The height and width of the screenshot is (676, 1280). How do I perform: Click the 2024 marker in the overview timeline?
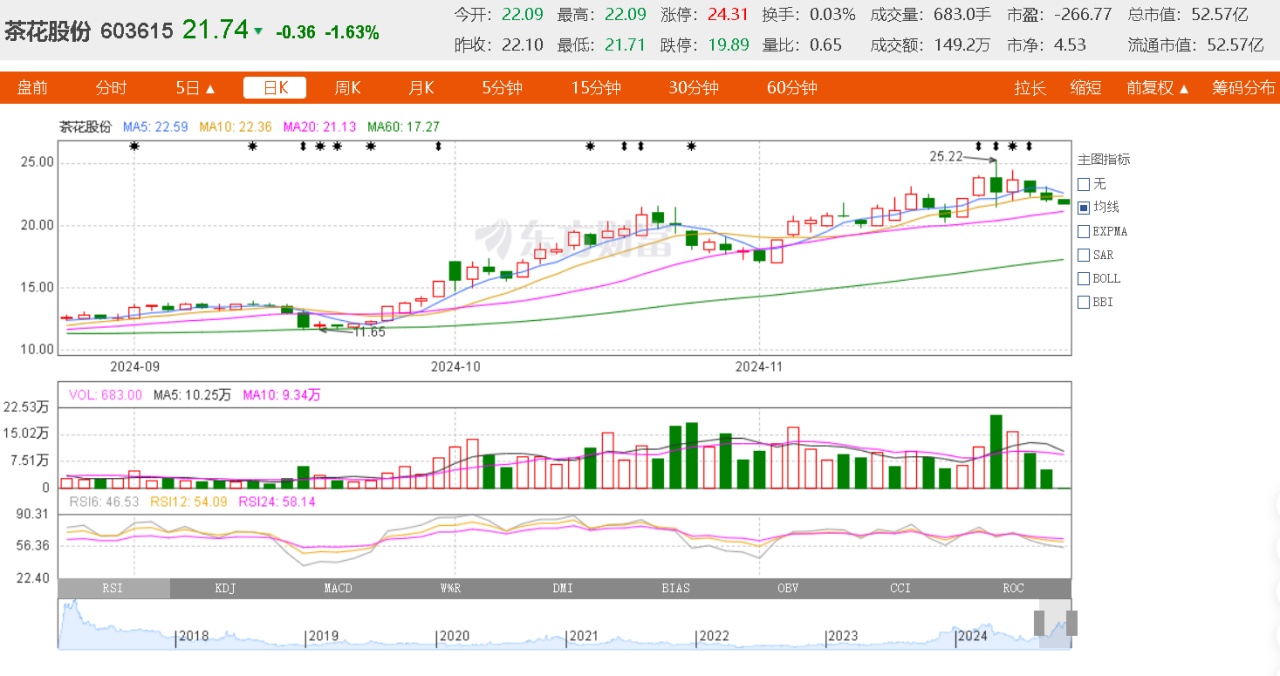[x=973, y=636]
